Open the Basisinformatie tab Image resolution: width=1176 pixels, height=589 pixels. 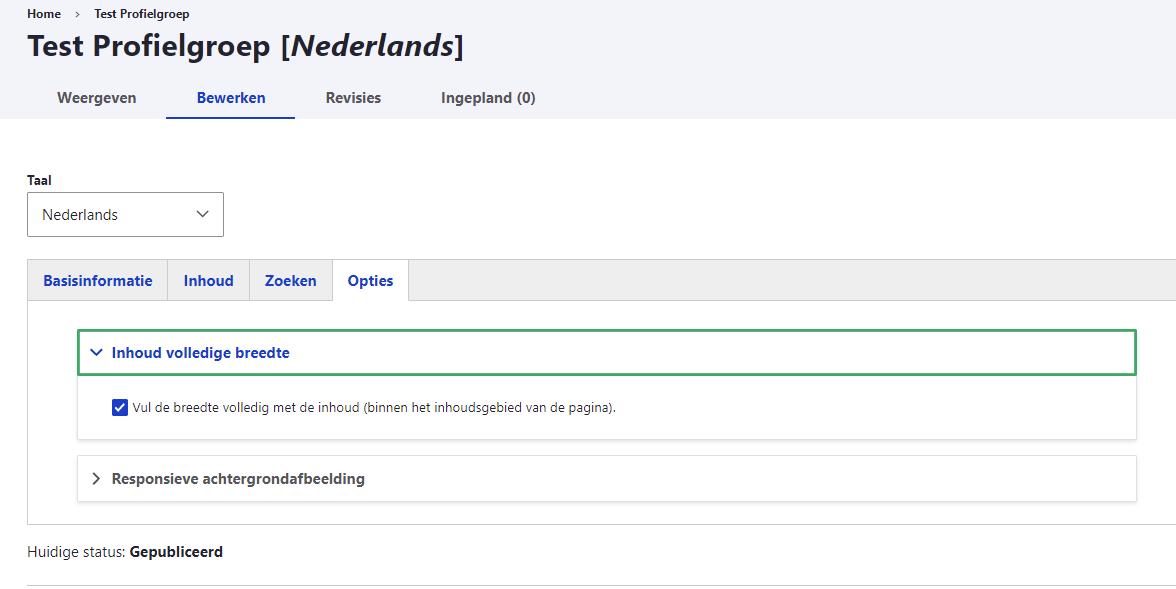point(98,281)
